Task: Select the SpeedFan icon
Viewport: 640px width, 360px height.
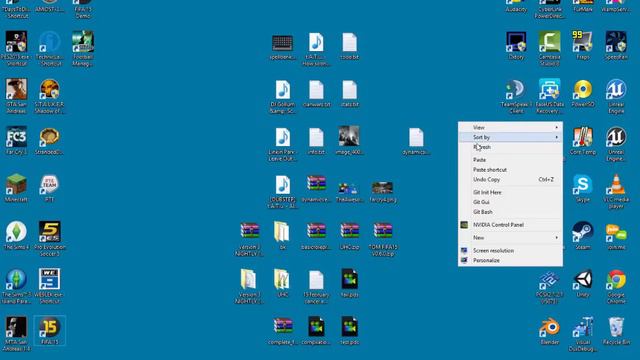Action: pos(616,45)
